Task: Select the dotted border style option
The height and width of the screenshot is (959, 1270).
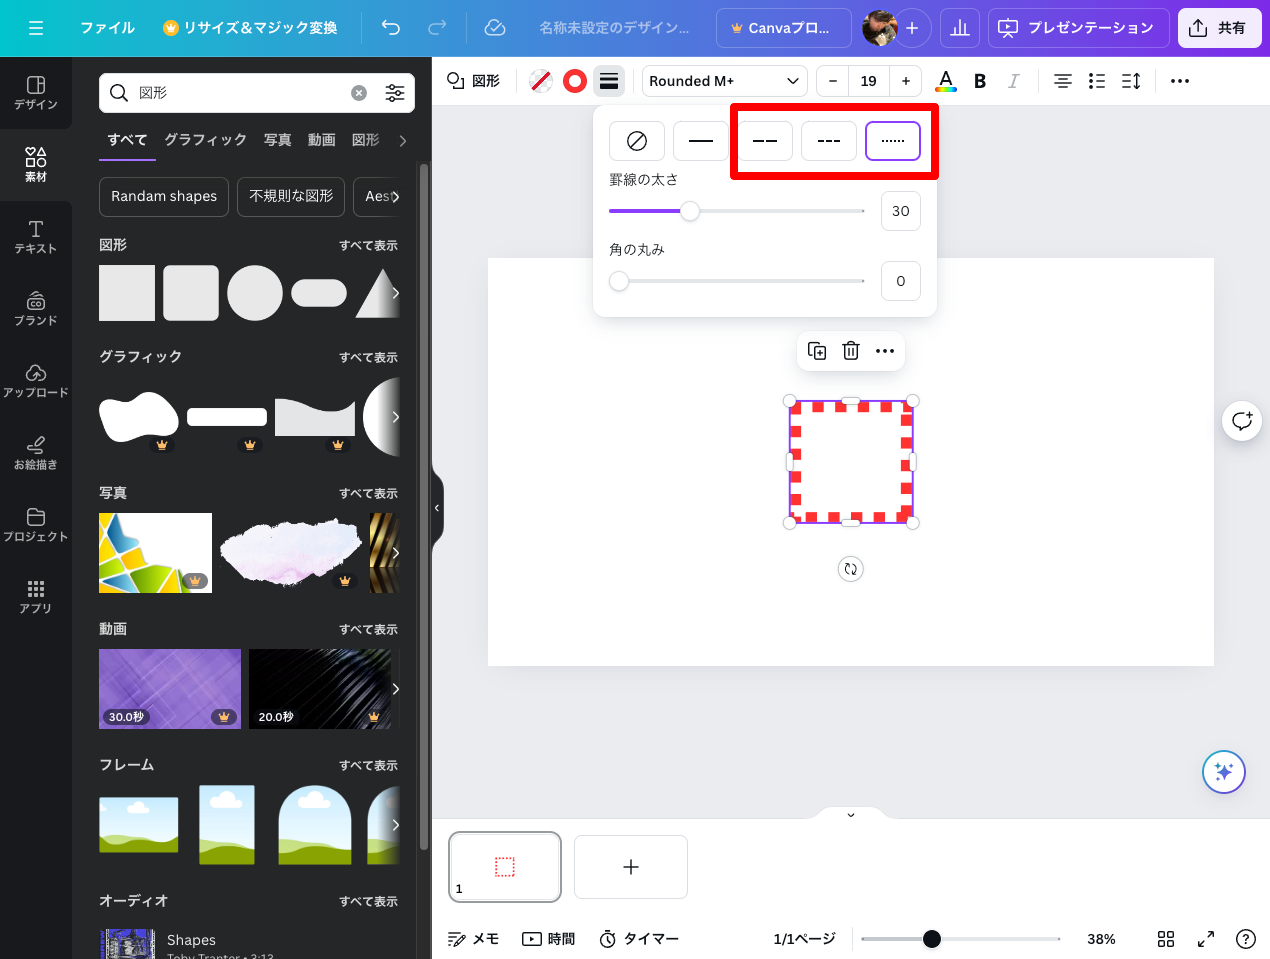Action: (893, 141)
